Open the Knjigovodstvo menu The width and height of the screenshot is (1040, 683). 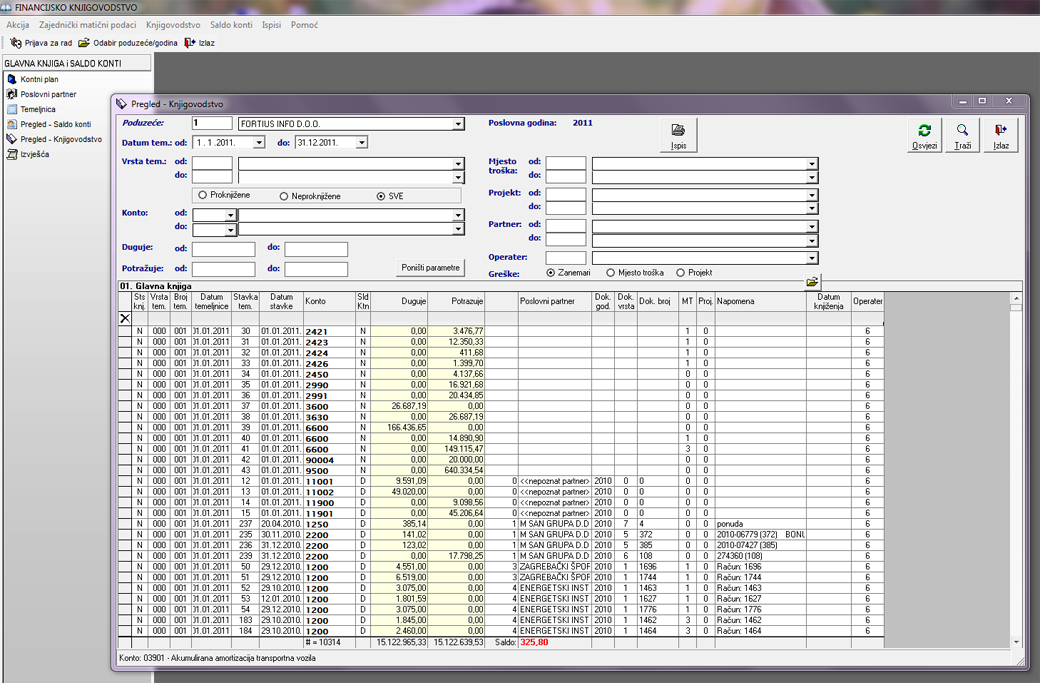tap(173, 25)
